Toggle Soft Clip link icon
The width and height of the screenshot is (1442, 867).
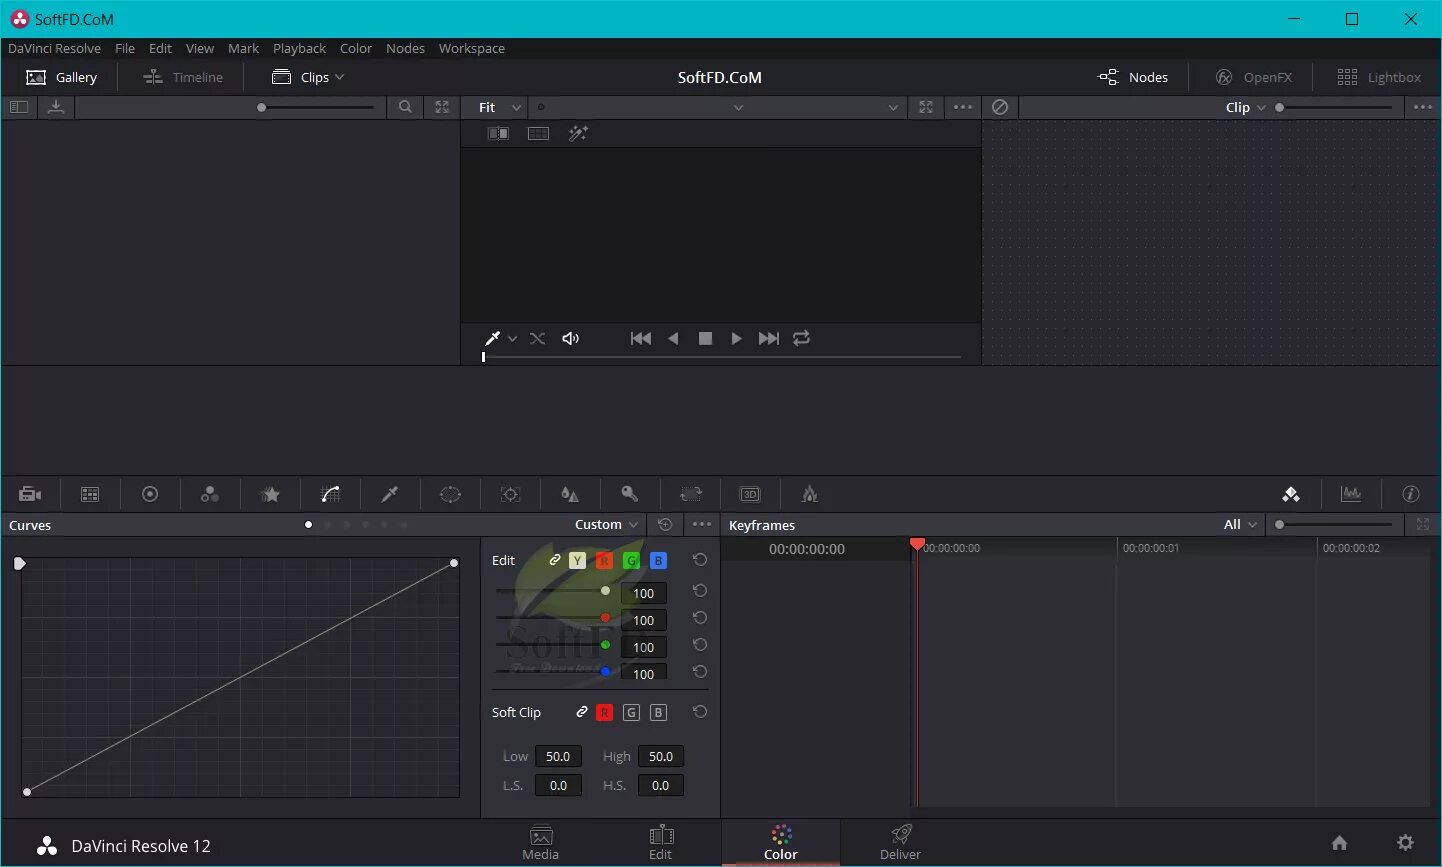[581, 713]
